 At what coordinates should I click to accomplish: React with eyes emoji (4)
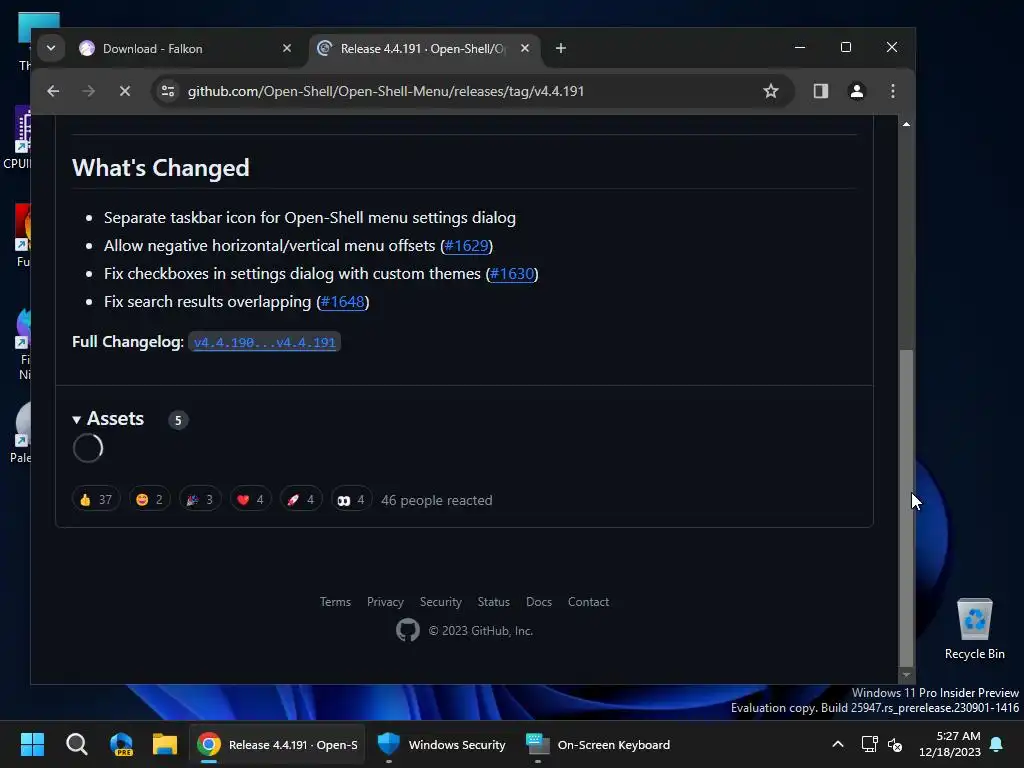point(351,500)
